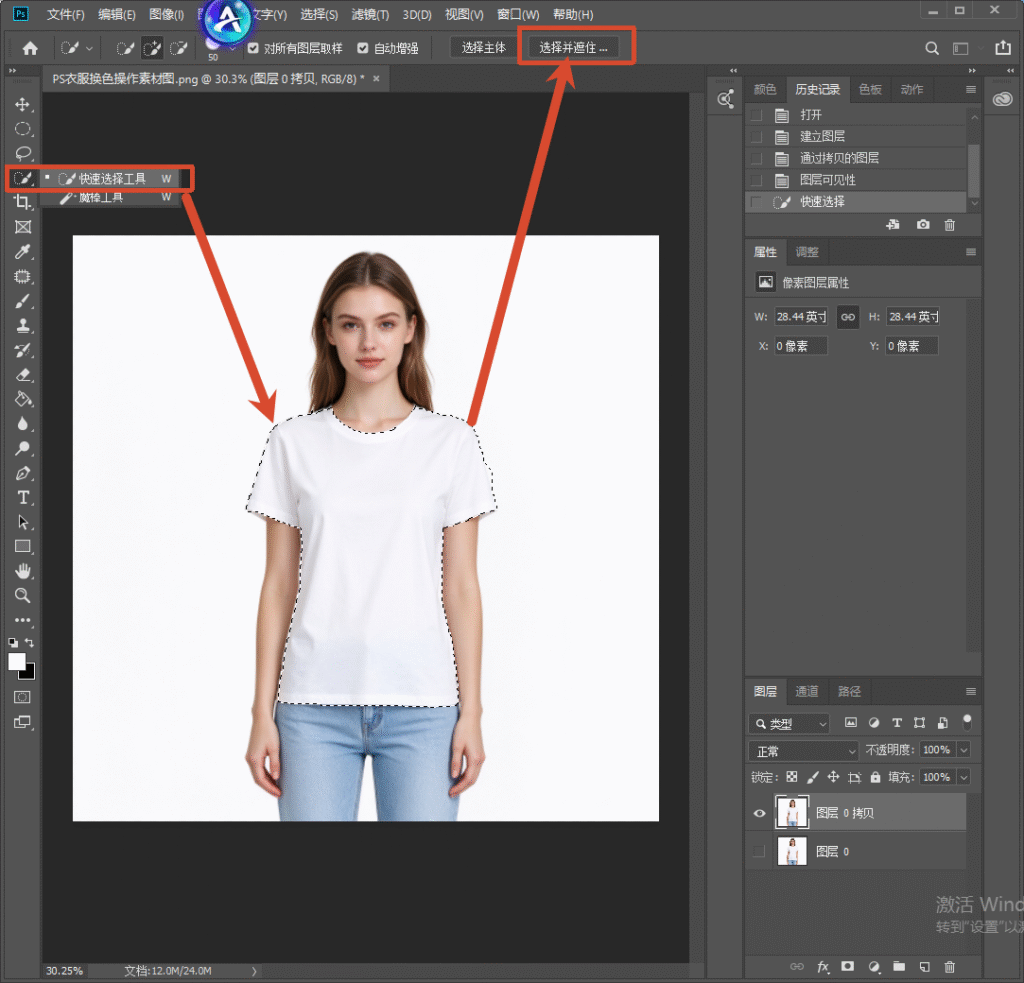Open the History panel options menu
This screenshot has width=1024, height=983.
(x=971, y=89)
